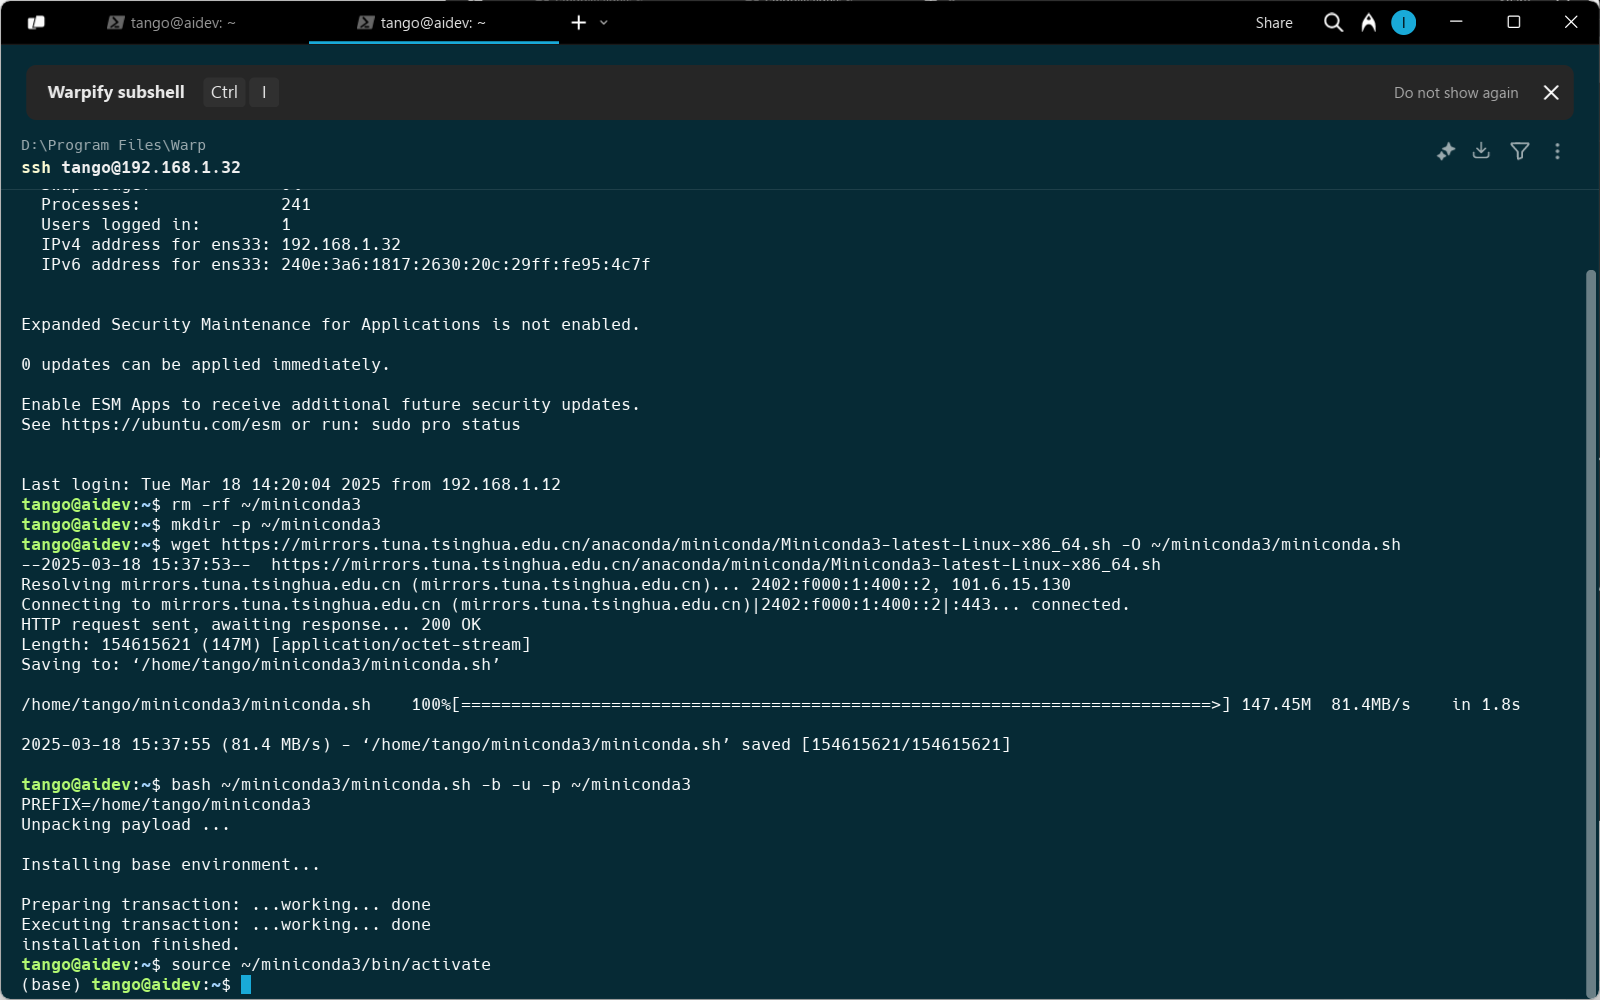Click the 'installation finished.' line
The width and height of the screenshot is (1600, 1000).
131,945
